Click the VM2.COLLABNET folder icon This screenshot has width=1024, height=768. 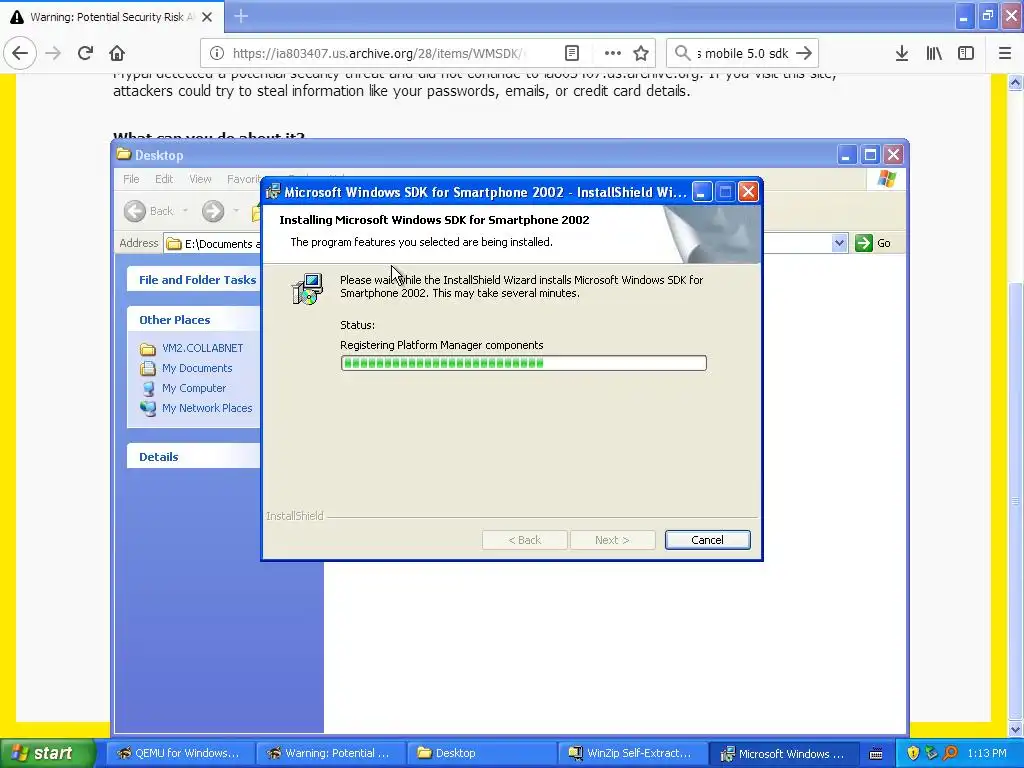148,349
